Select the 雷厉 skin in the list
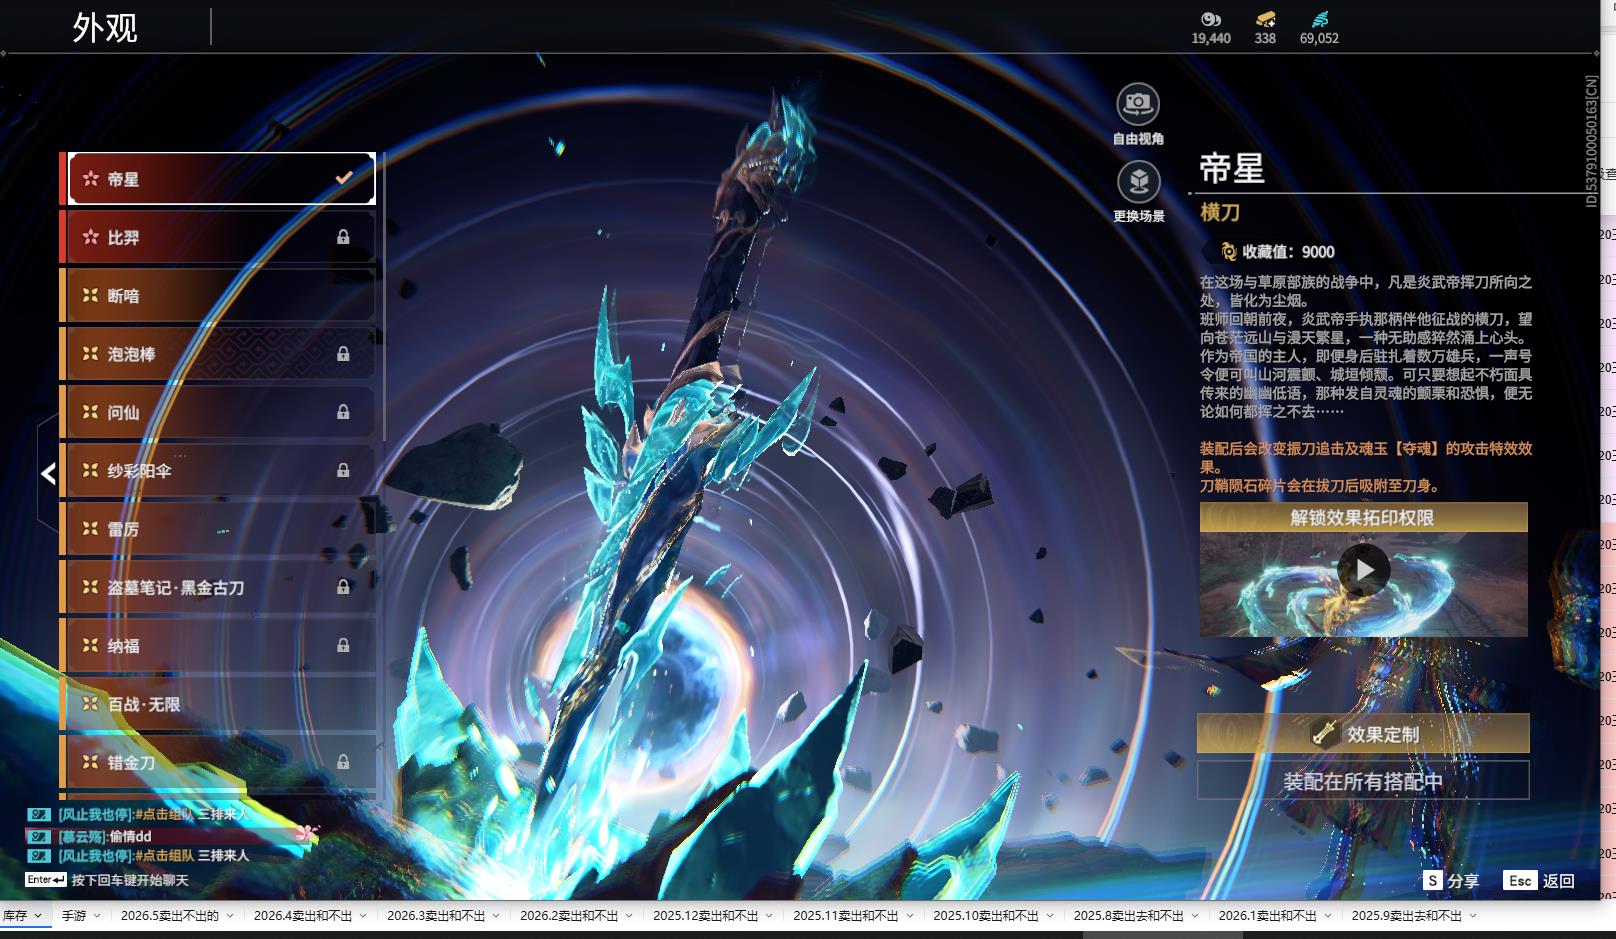 218,529
